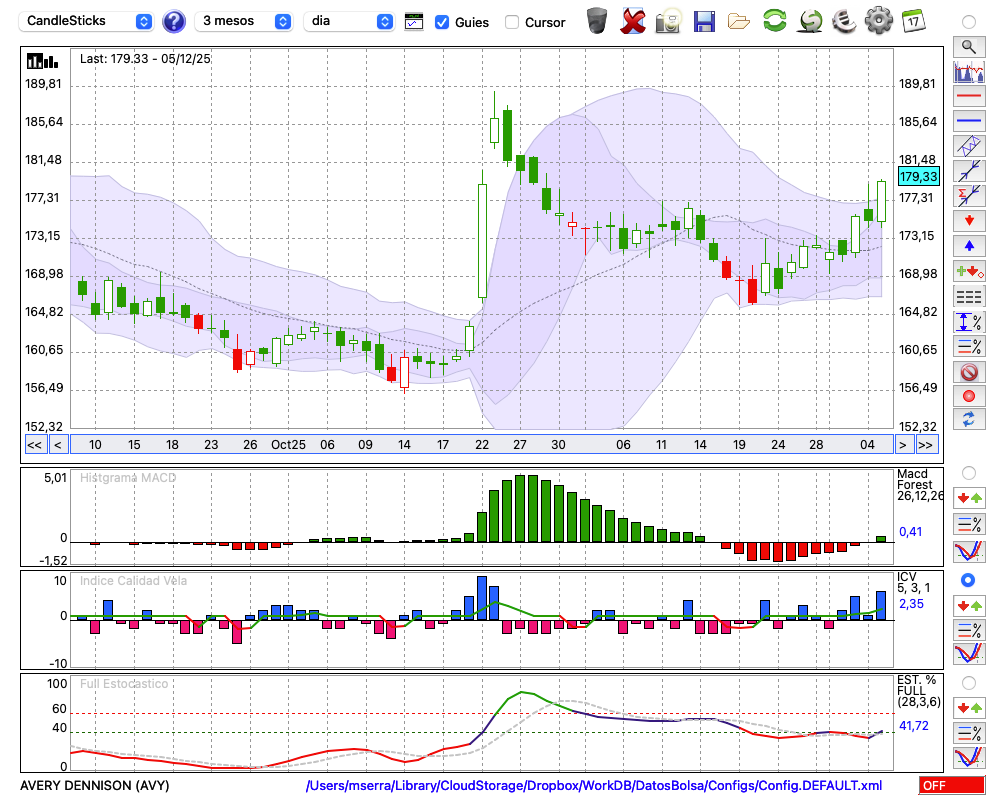Click the red OFF button
Screen dimensions: 1000x800
951,786
